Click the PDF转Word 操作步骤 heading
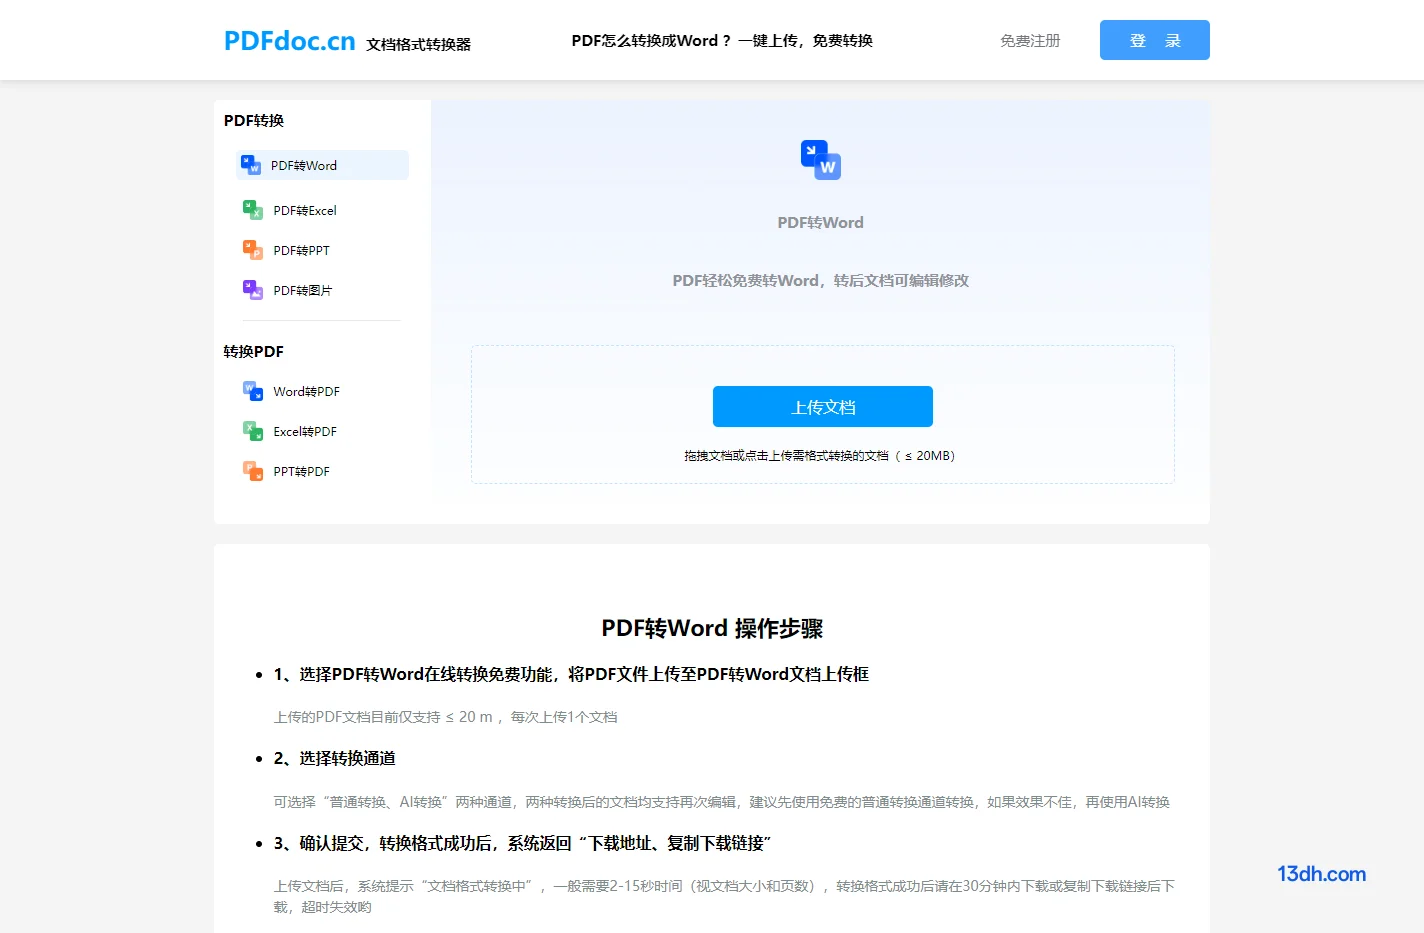The image size is (1424, 933). 712,629
